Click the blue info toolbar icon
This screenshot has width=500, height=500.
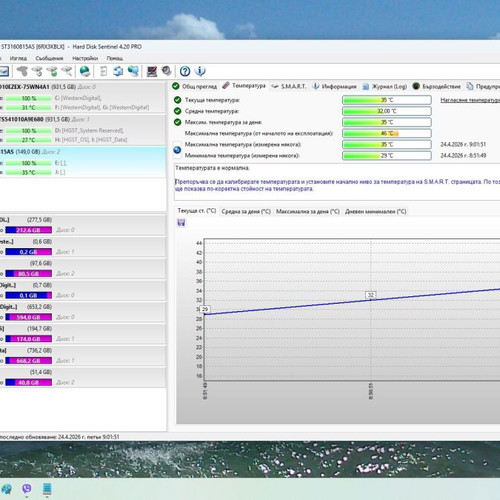click(200, 71)
